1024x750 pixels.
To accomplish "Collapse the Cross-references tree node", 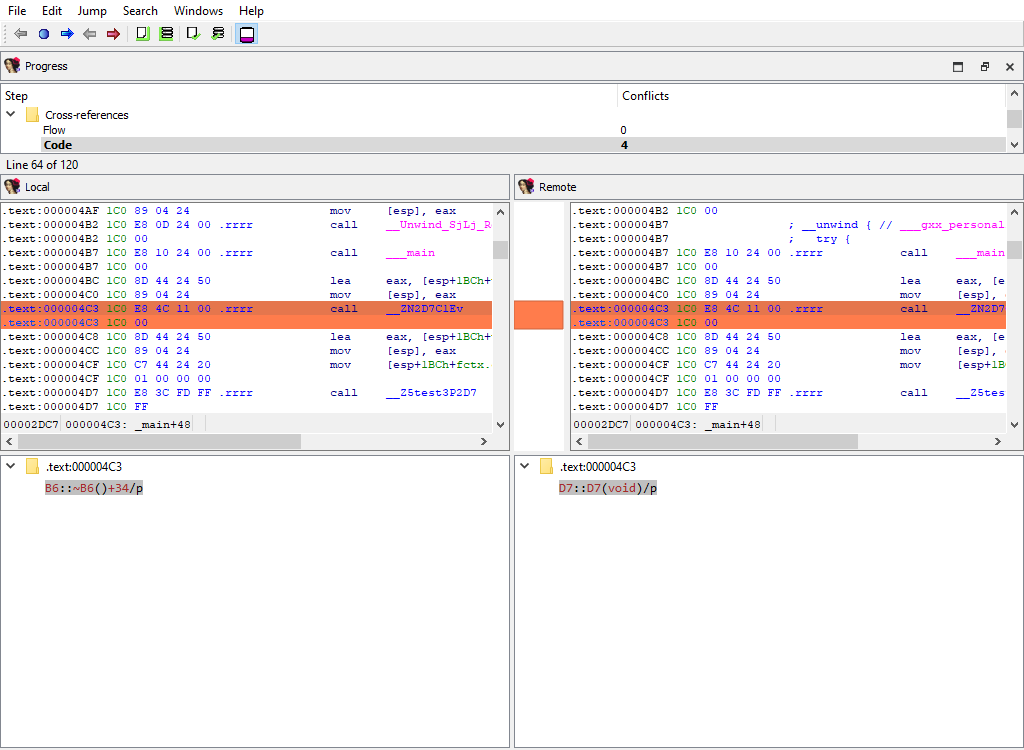I will (12, 115).
